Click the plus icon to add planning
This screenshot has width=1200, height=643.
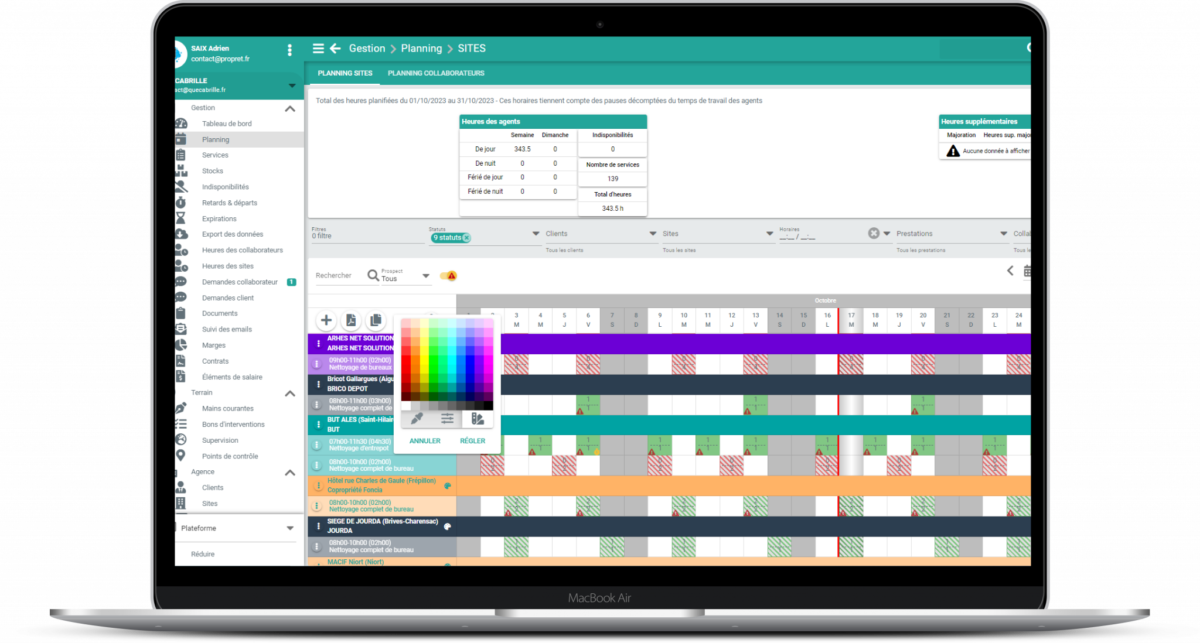[x=326, y=320]
